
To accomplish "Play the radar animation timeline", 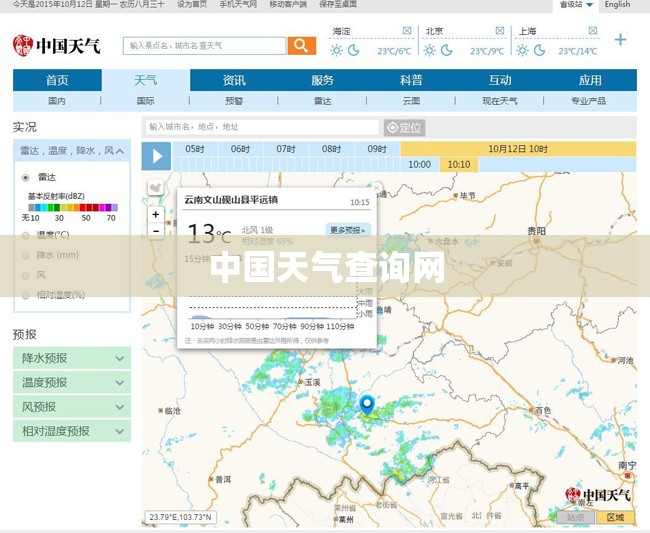I will point(156,156).
